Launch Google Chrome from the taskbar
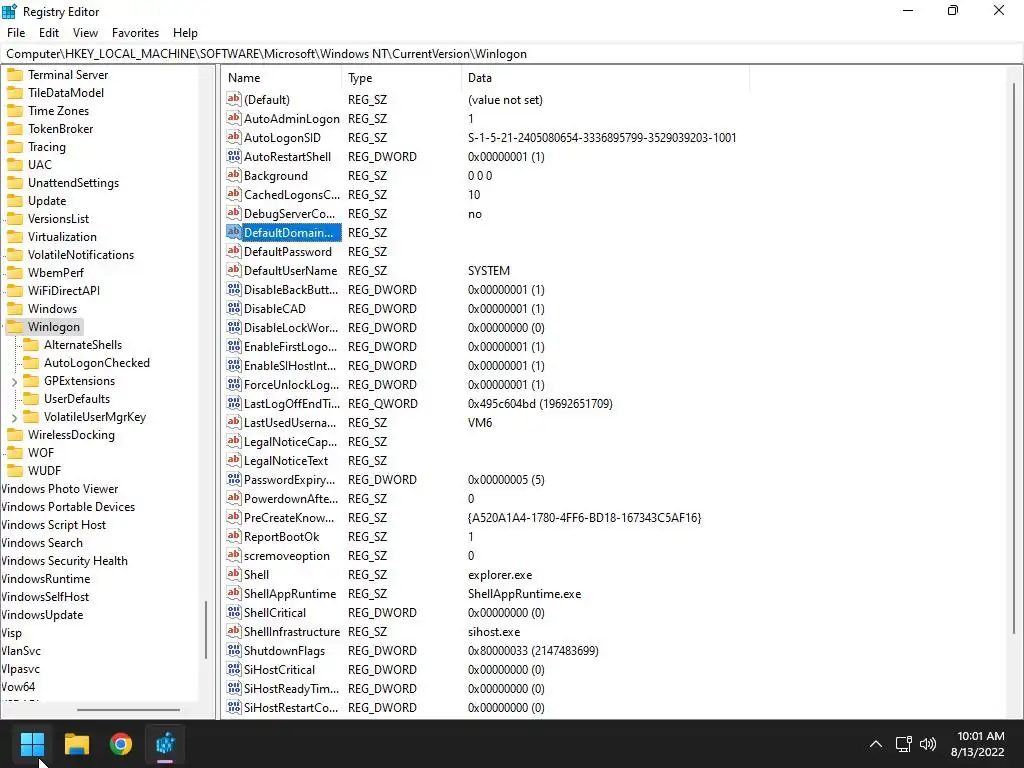The width and height of the screenshot is (1024, 768). pos(121,744)
